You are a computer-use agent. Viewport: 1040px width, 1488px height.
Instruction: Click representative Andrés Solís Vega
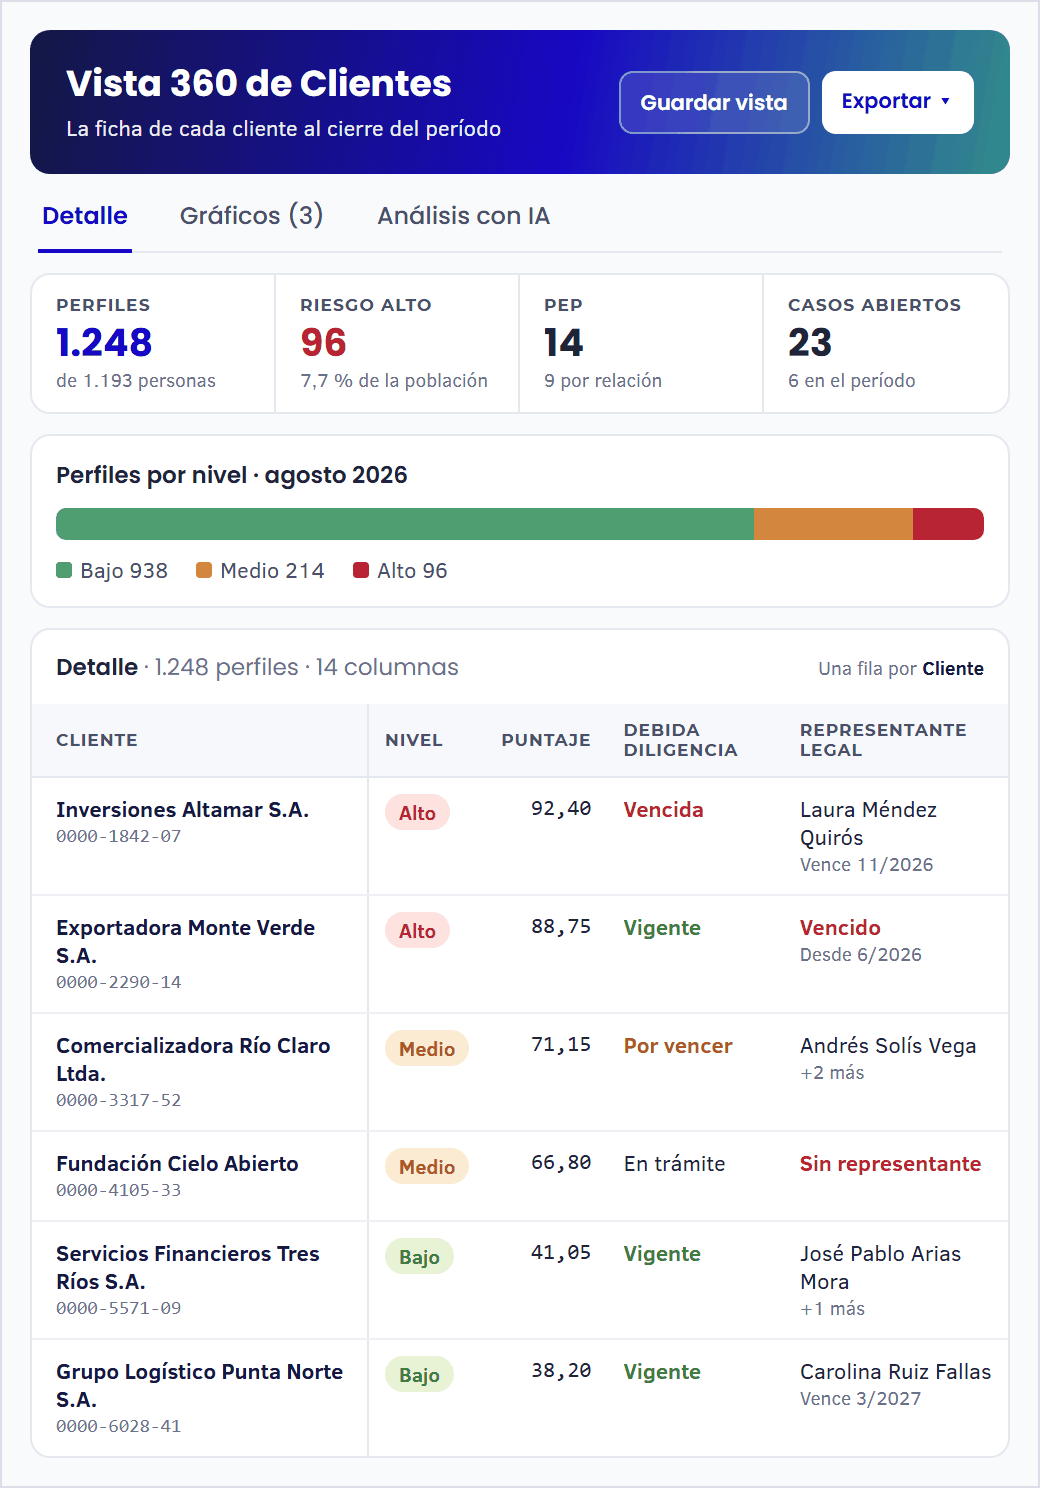888,1046
